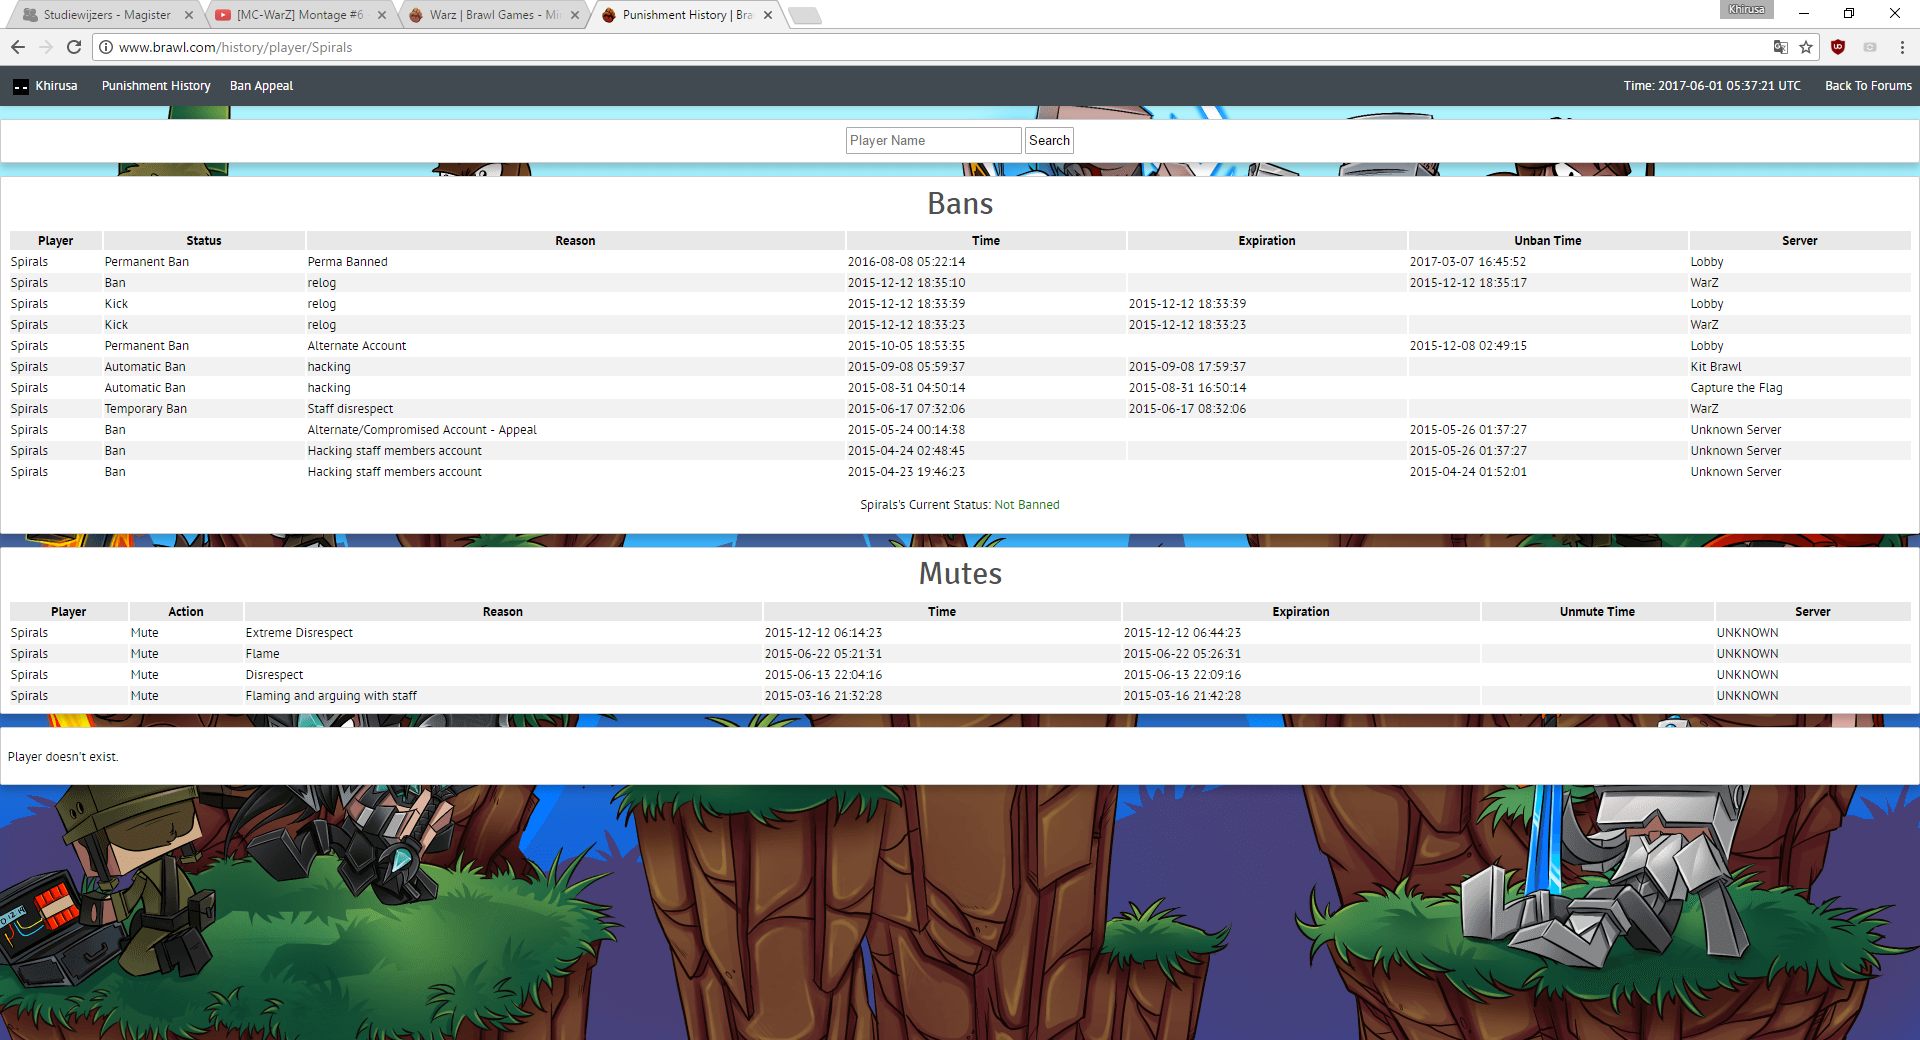The width and height of the screenshot is (1920, 1040).
Task: Focus the Player Name search field
Action: (x=932, y=141)
